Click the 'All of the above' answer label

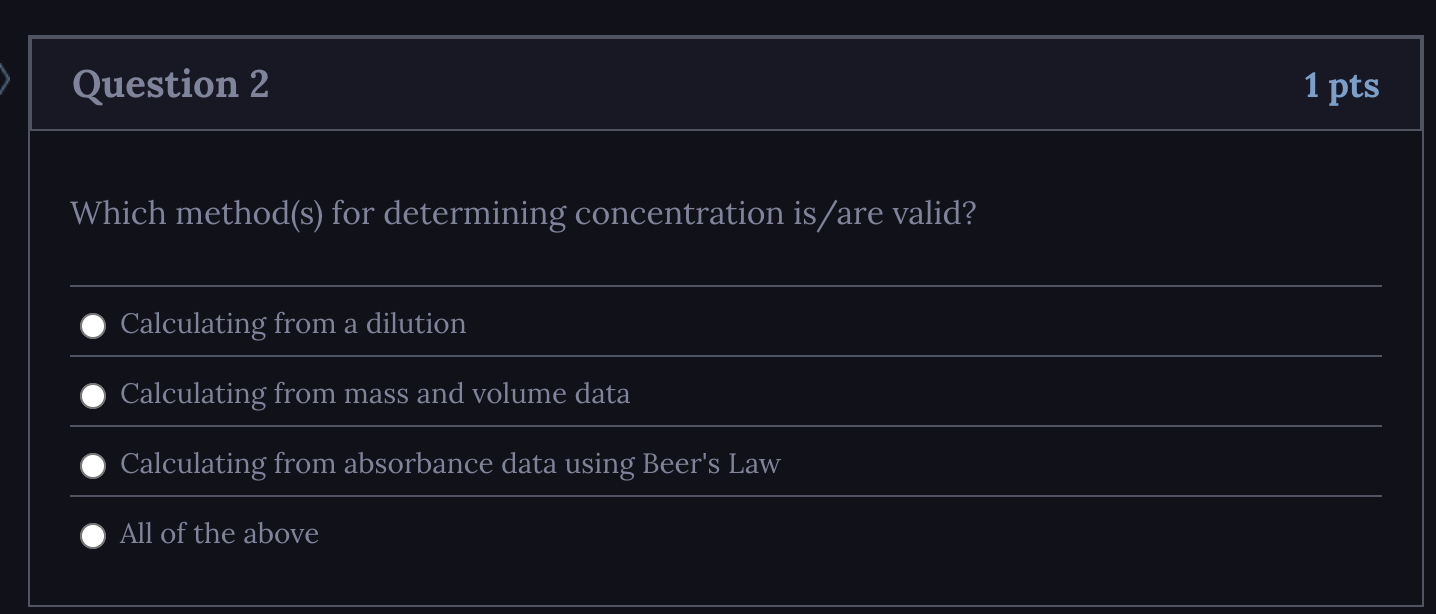click(x=218, y=534)
